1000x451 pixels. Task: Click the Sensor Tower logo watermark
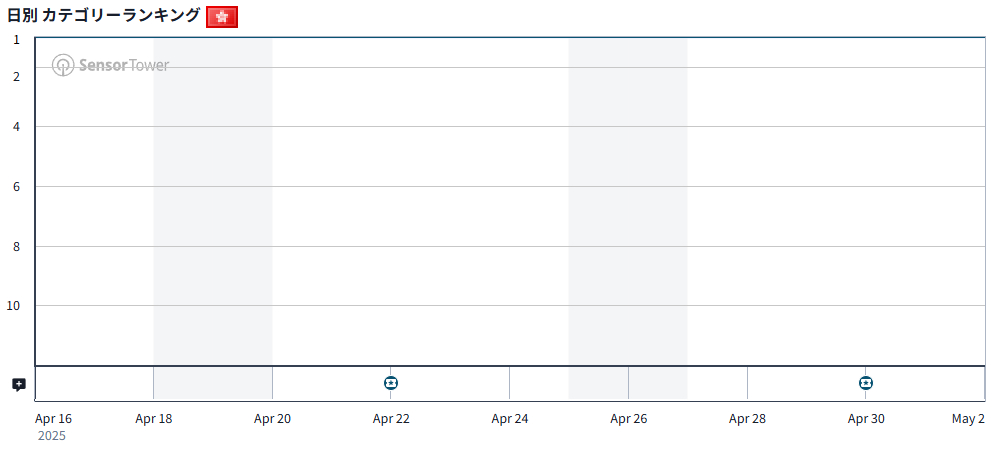tap(111, 66)
